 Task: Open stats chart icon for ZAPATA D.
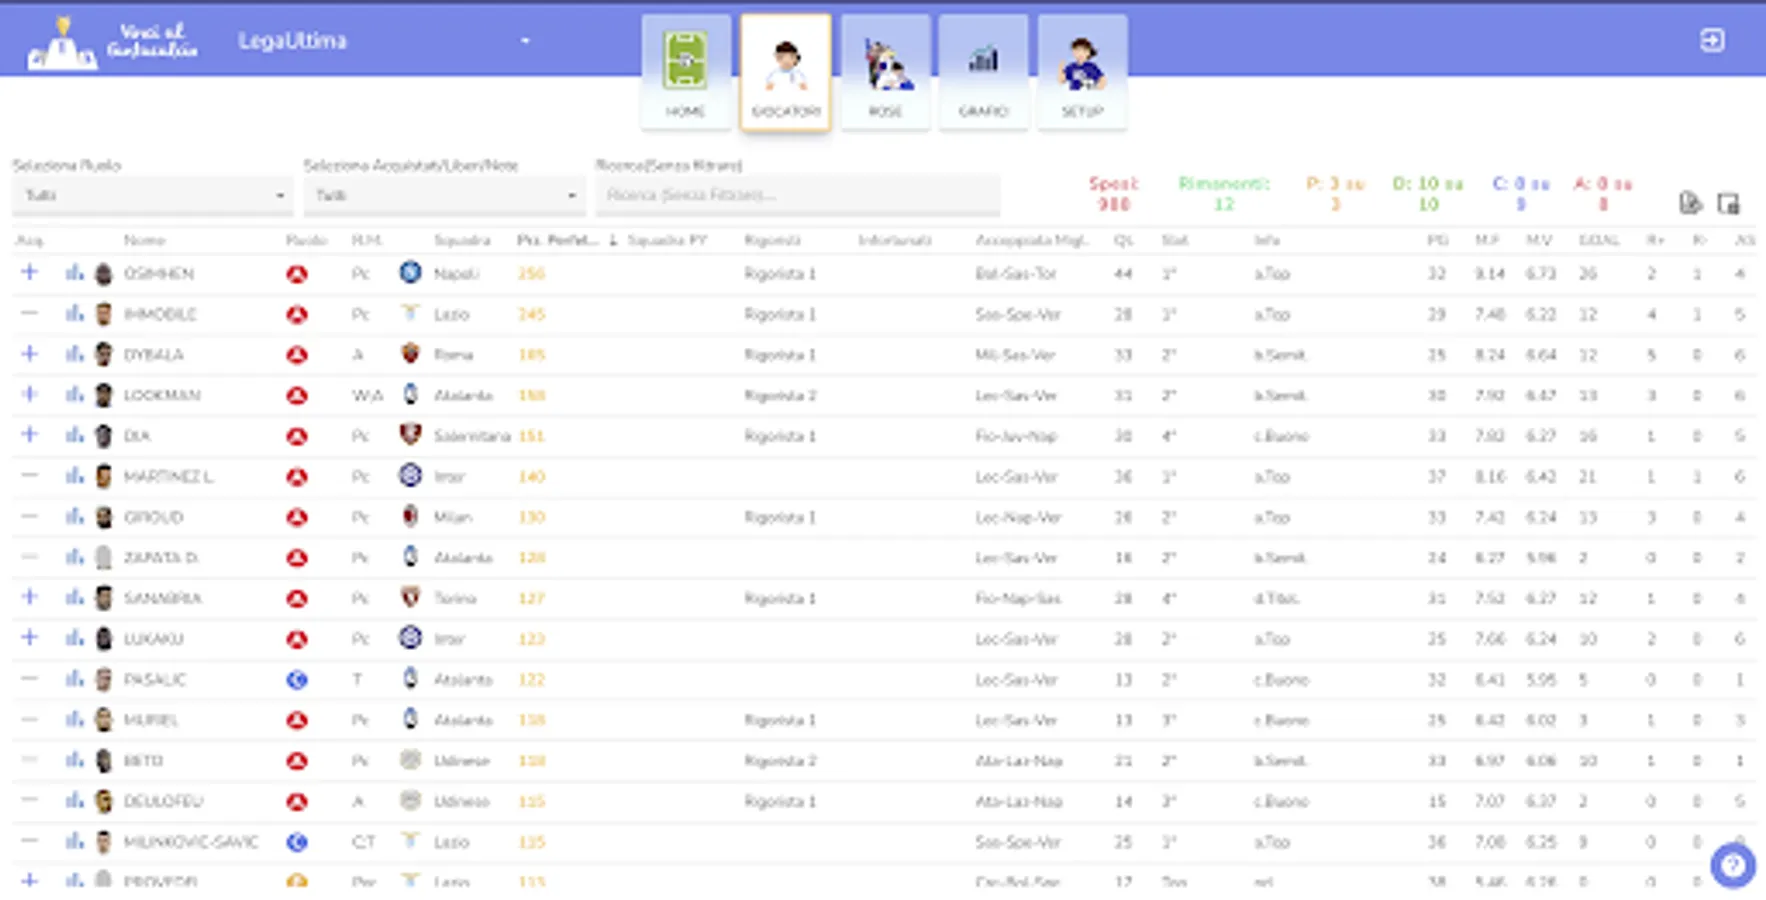coord(75,557)
